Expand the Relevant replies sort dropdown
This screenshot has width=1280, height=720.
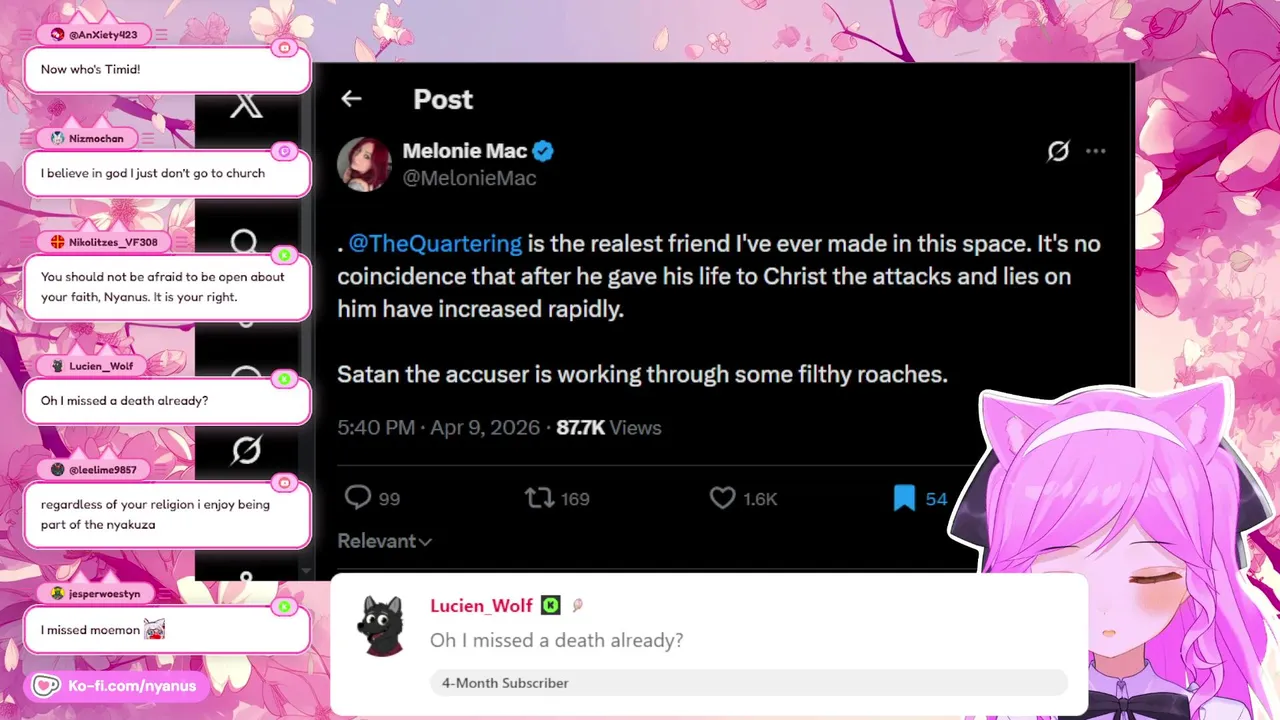(384, 541)
